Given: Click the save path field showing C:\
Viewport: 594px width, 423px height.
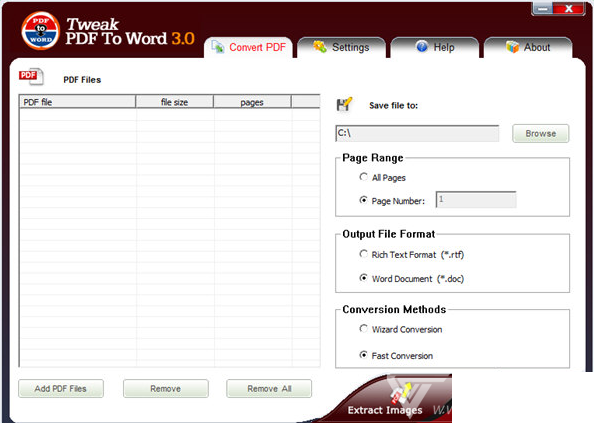Looking at the screenshot, I should 417,133.
